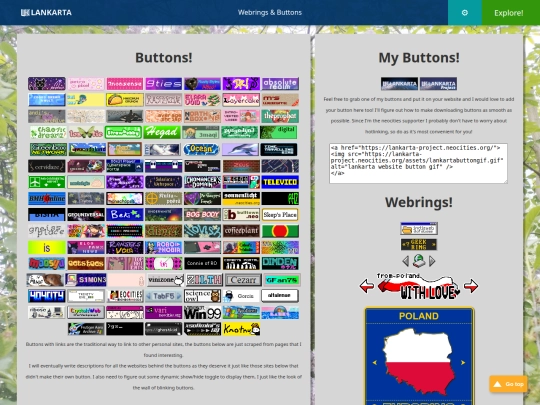Viewport: 540px width, 405px height.
Task: Open the 'Cezarr' site button
Action: (243, 280)
